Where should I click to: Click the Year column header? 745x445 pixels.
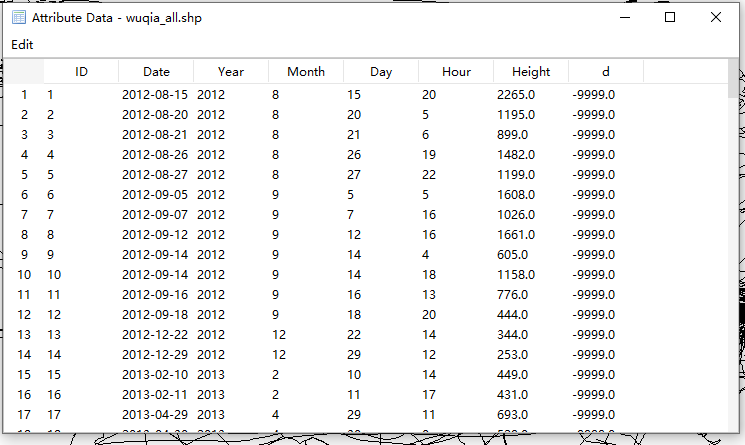[x=231, y=71]
